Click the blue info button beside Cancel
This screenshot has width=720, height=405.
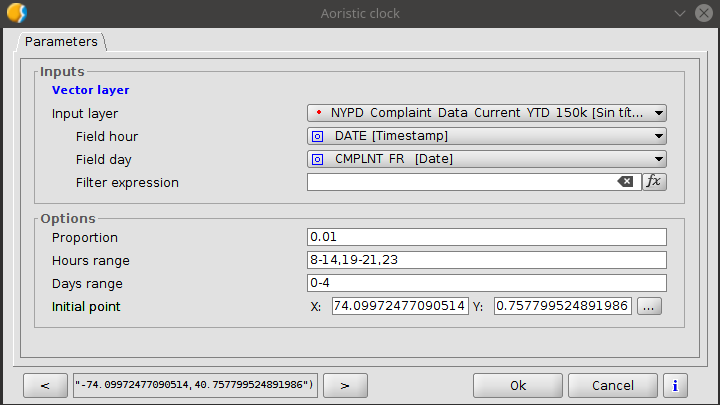tap(676, 385)
